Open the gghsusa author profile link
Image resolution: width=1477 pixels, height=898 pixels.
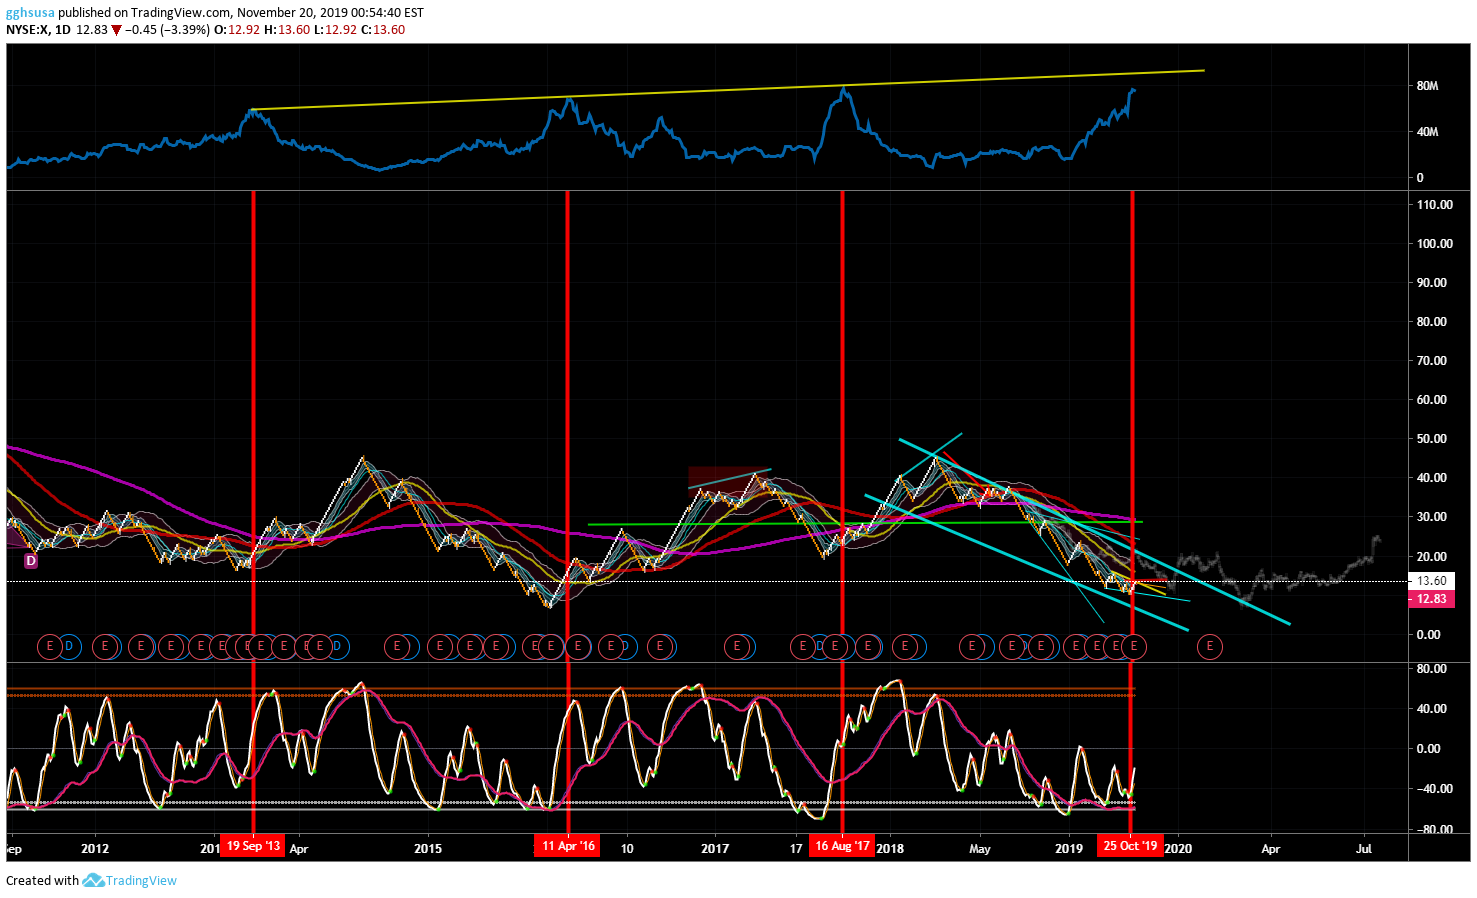pos(30,13)
